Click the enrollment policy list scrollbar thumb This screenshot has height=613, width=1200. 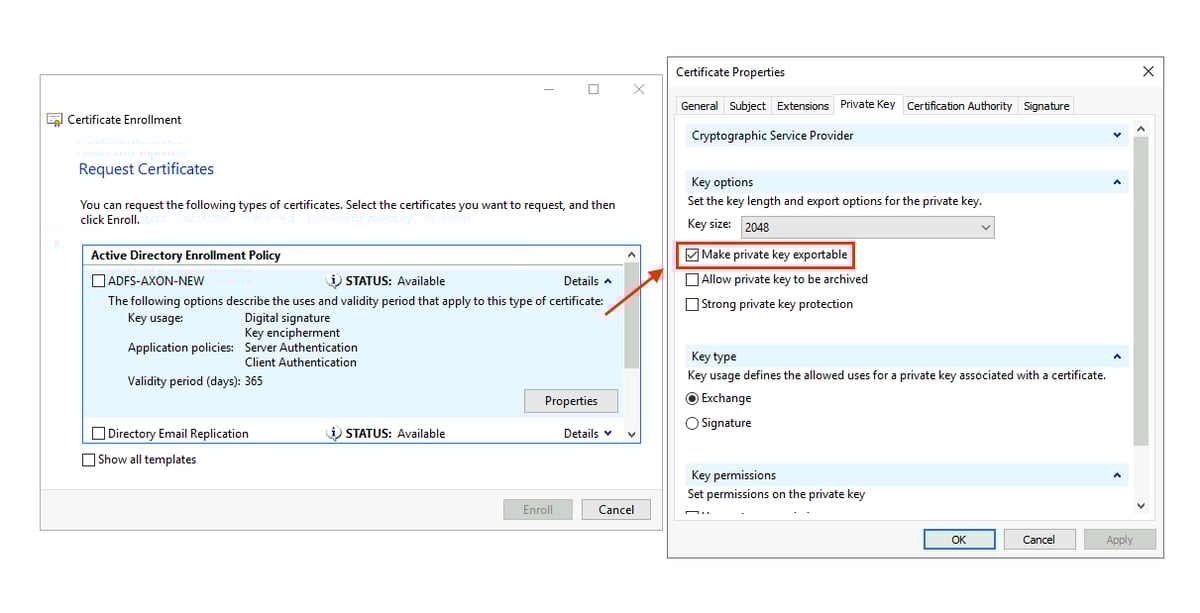[631, 318]
